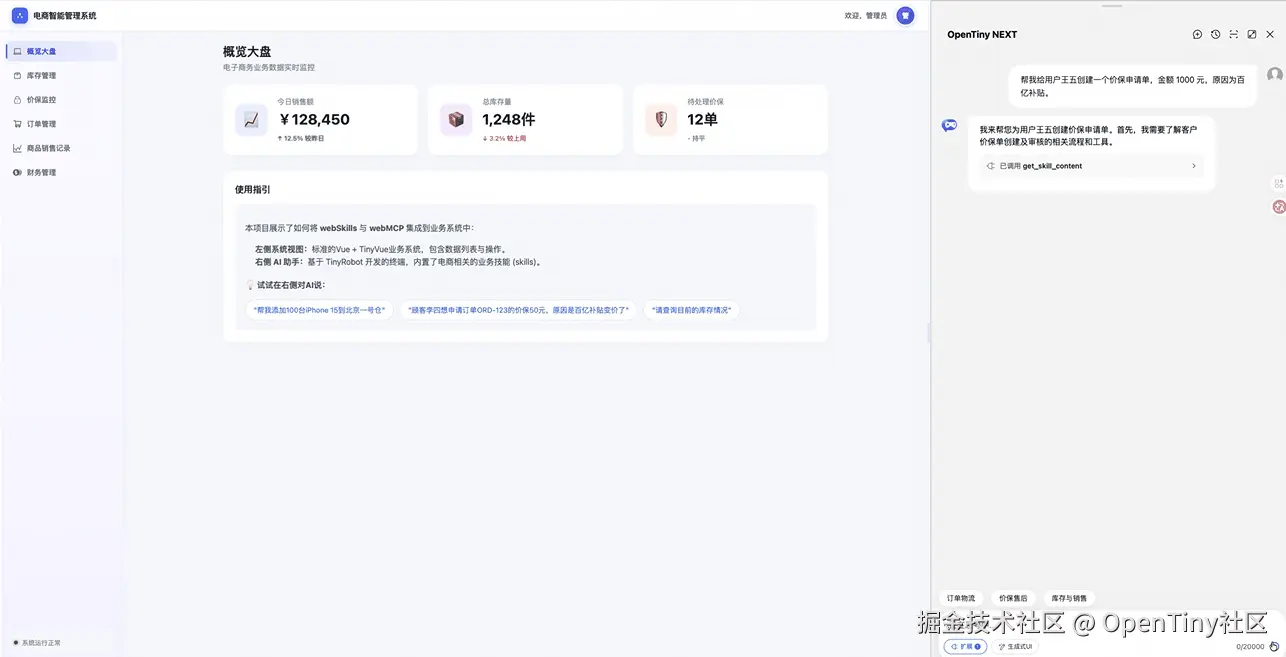Open 商品销售记录 in the sidebar
The width and height of the screenshot is (1286, 657).
[47, 147]
